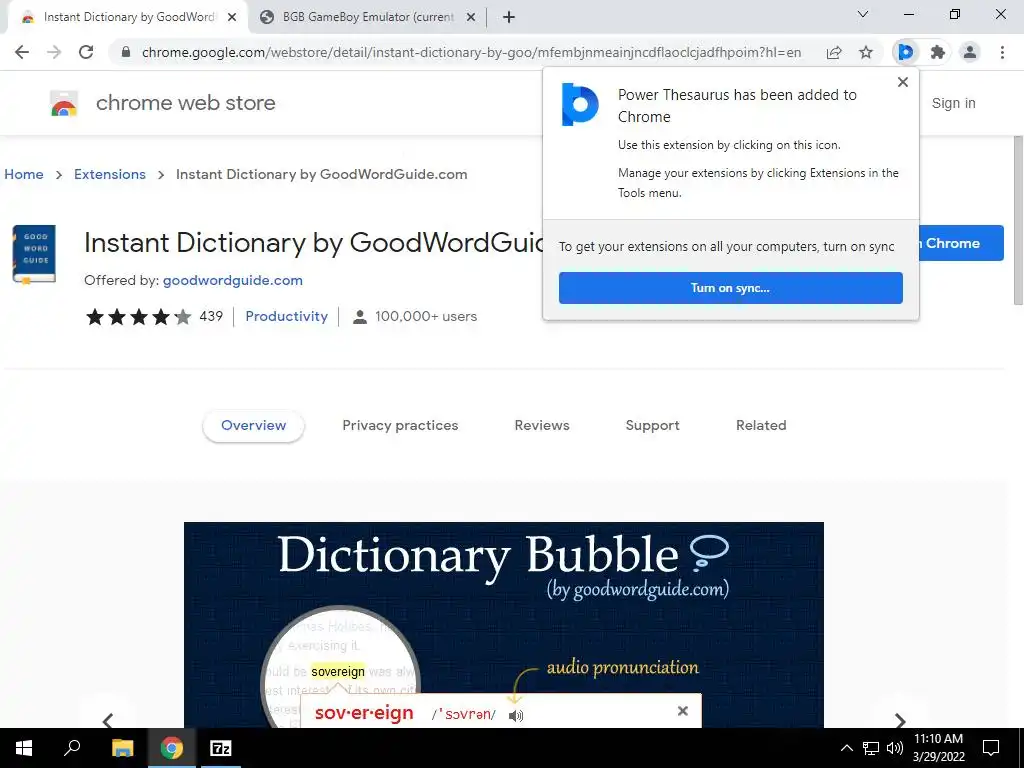Viewport: 1024px width, 768px height.
Task: Click the Dictionary Bubble screenshot image
Action: [x=504, y=625]
